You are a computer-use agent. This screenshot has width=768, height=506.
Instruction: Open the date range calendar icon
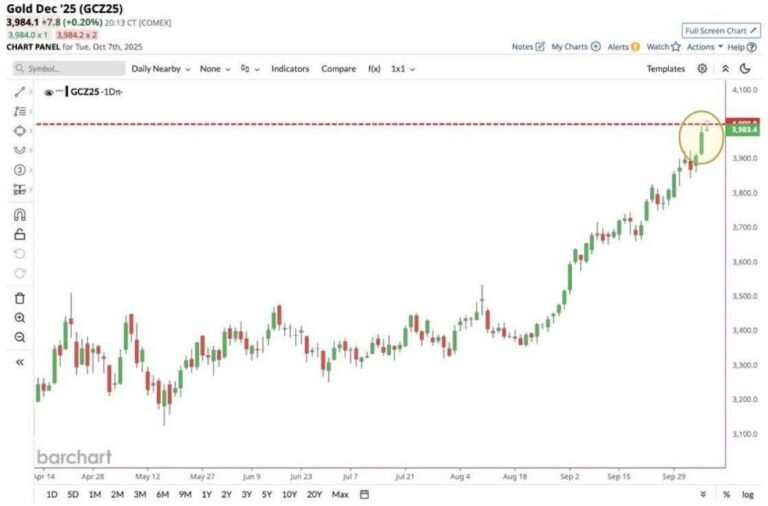coord(364,495)
